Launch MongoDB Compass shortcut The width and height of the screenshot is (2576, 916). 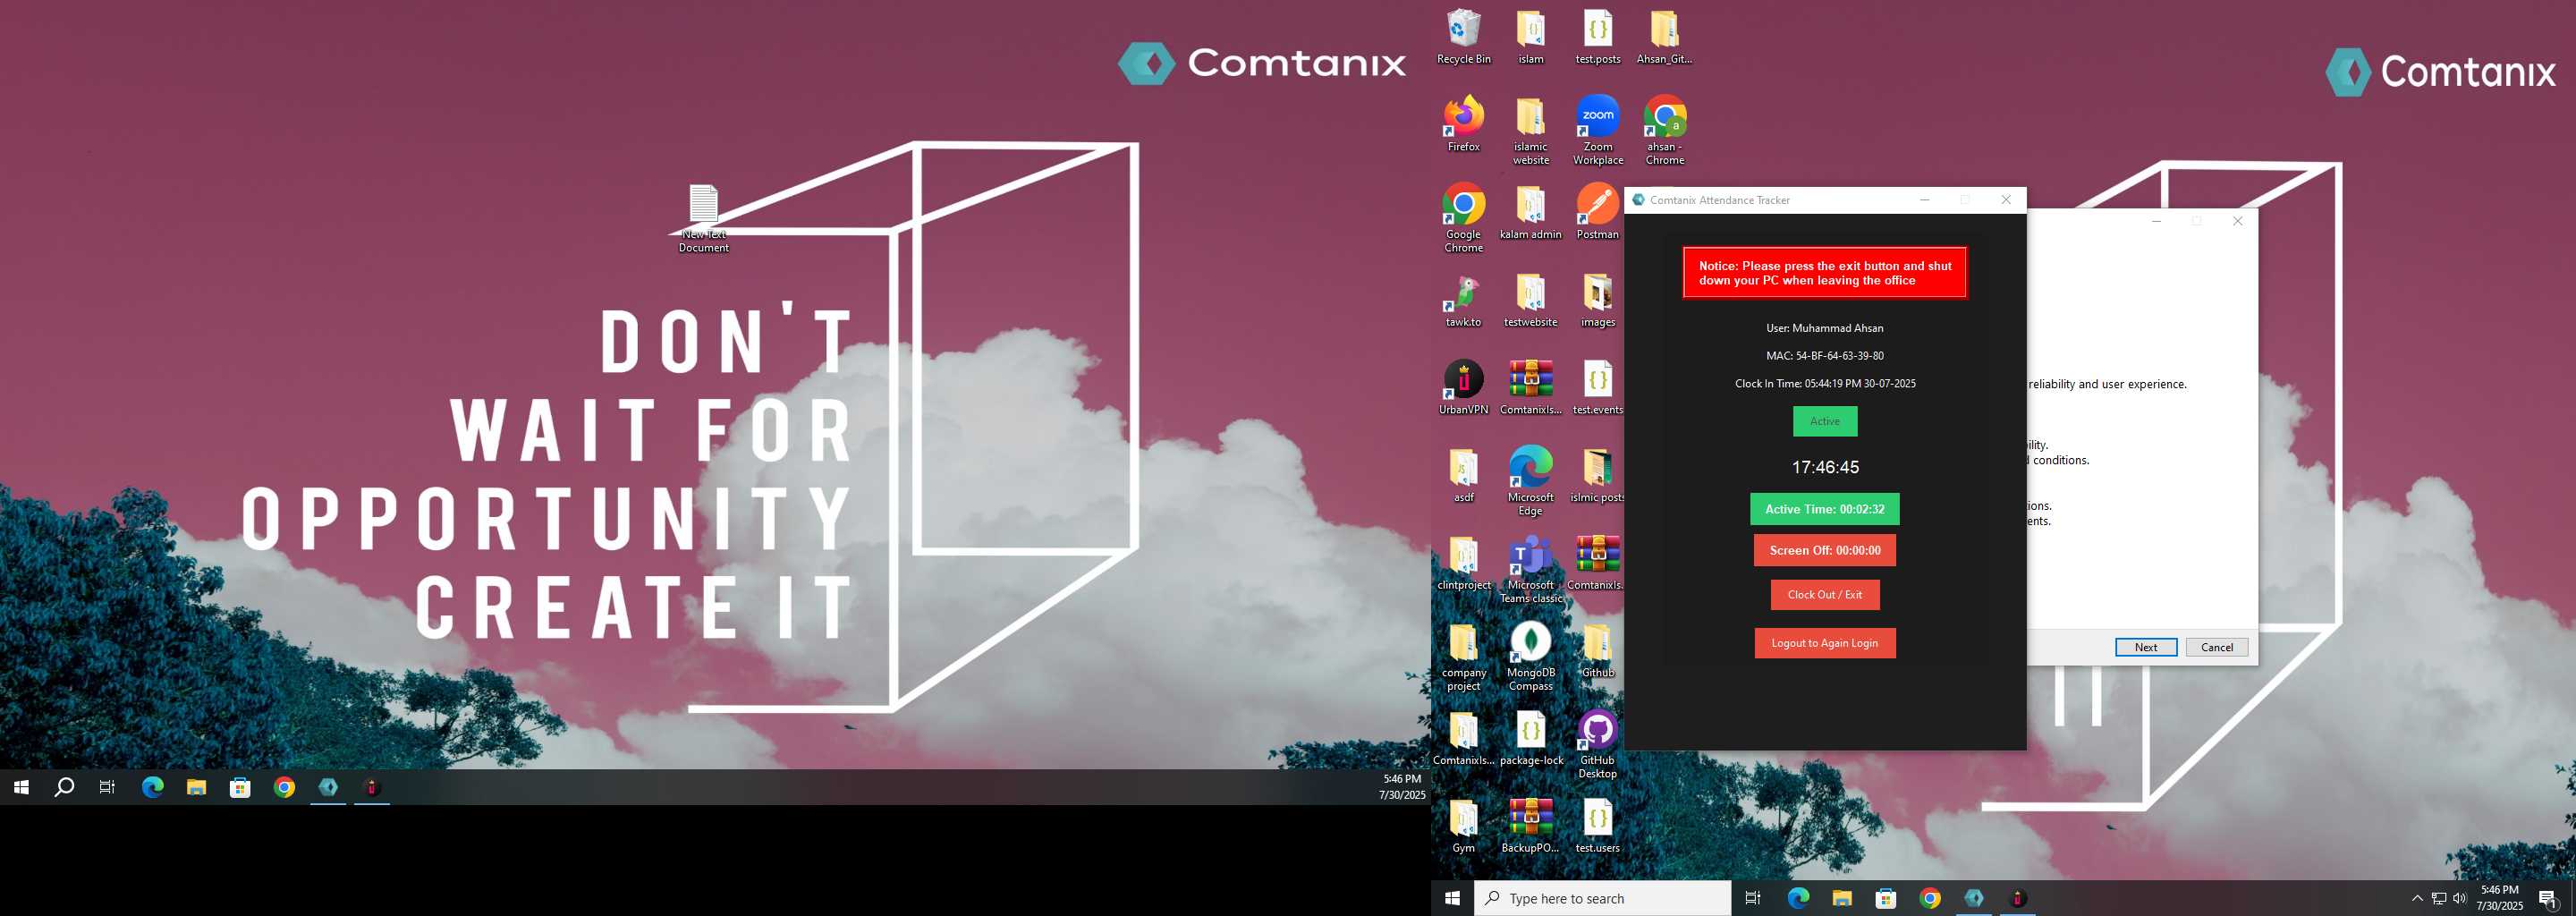1530,657
